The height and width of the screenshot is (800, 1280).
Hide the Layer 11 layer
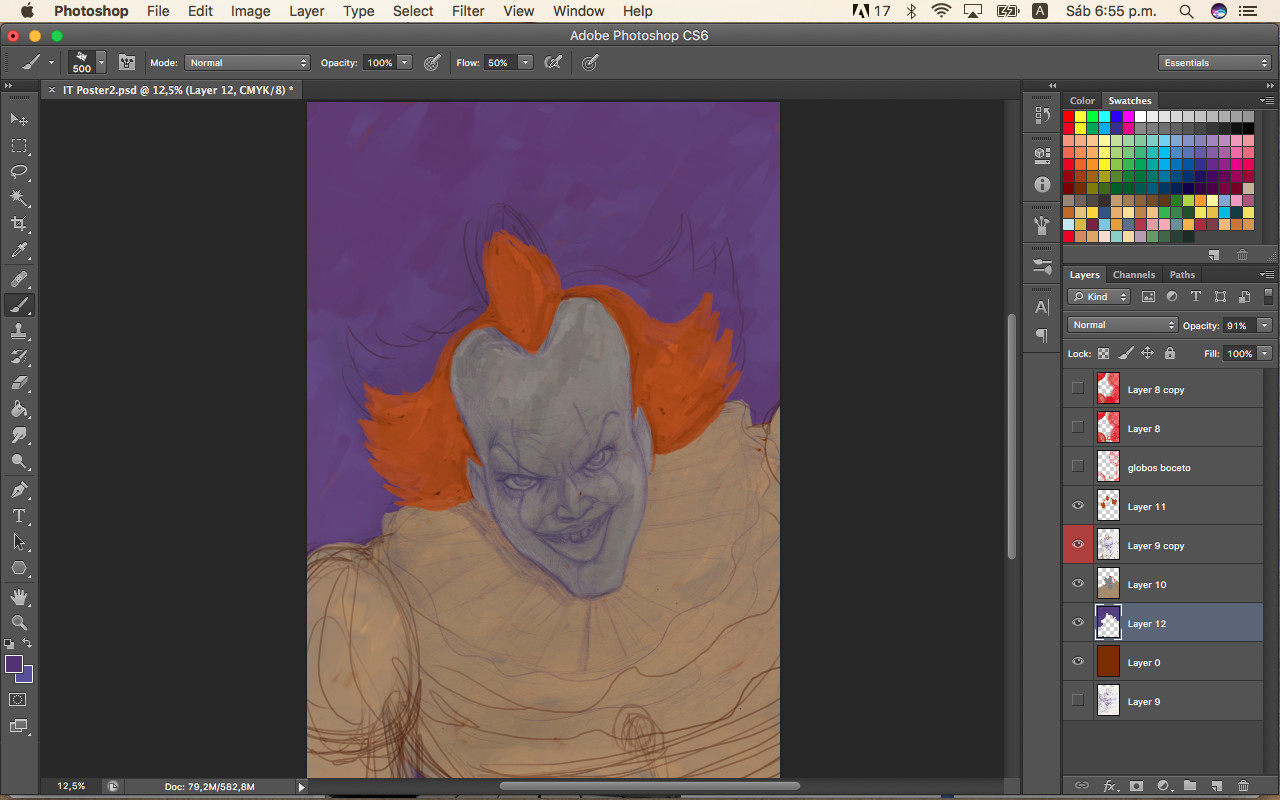[x=1077, y=506]
